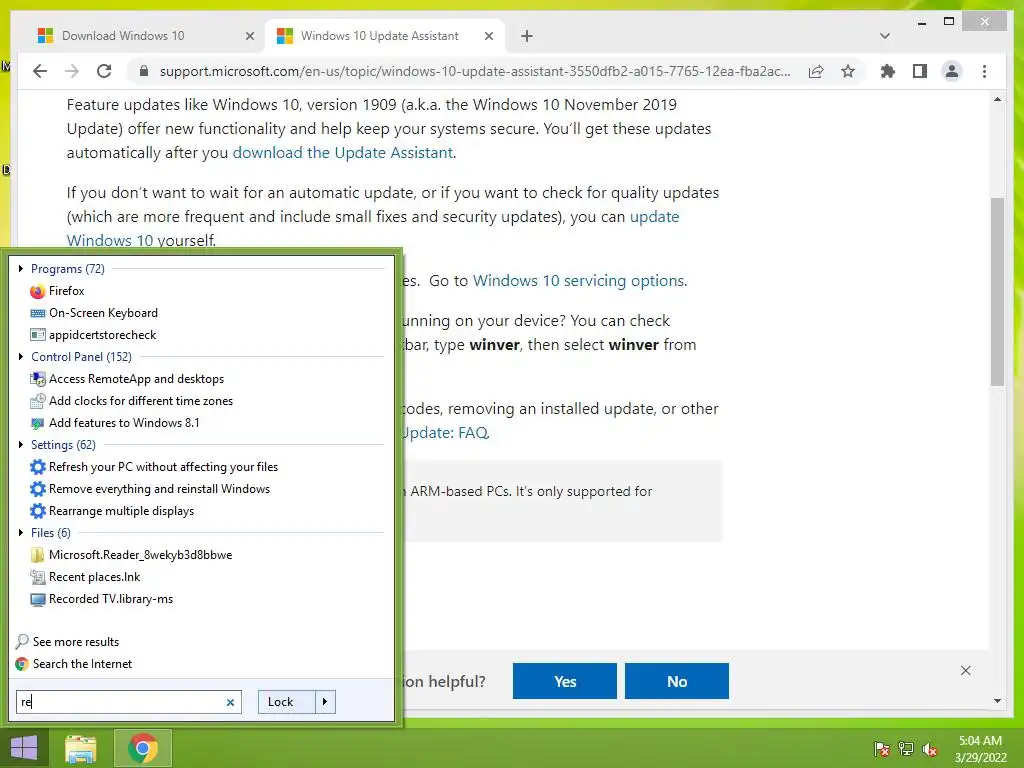Open the tab search chevron
Image resolution: width=1024 pixels, height=768 pixels.
click(x=884, y=36)
